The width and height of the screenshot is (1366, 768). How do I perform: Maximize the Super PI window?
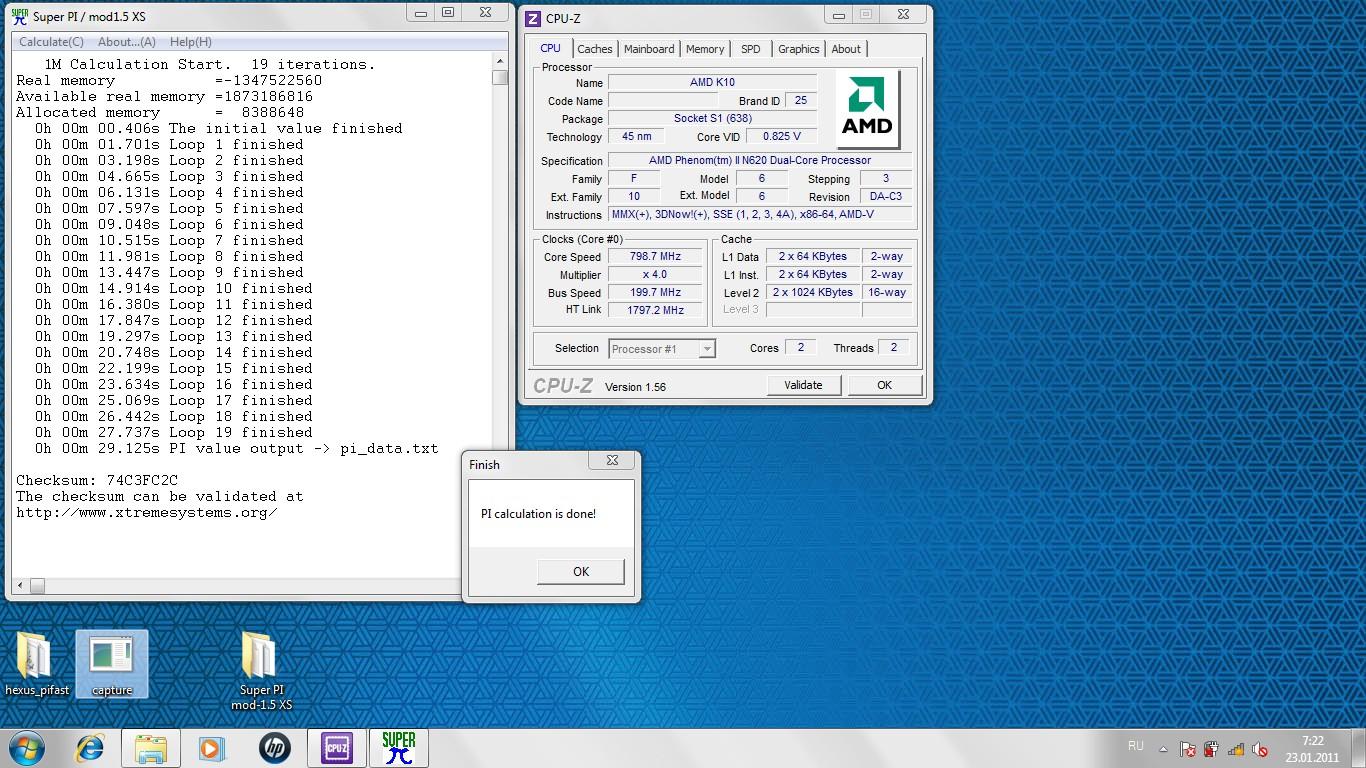pyautogui.click(x=448, y=14)
